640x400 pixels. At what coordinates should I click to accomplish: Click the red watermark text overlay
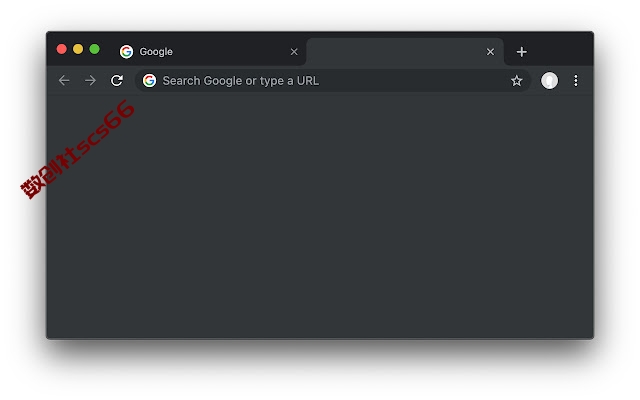78,150
